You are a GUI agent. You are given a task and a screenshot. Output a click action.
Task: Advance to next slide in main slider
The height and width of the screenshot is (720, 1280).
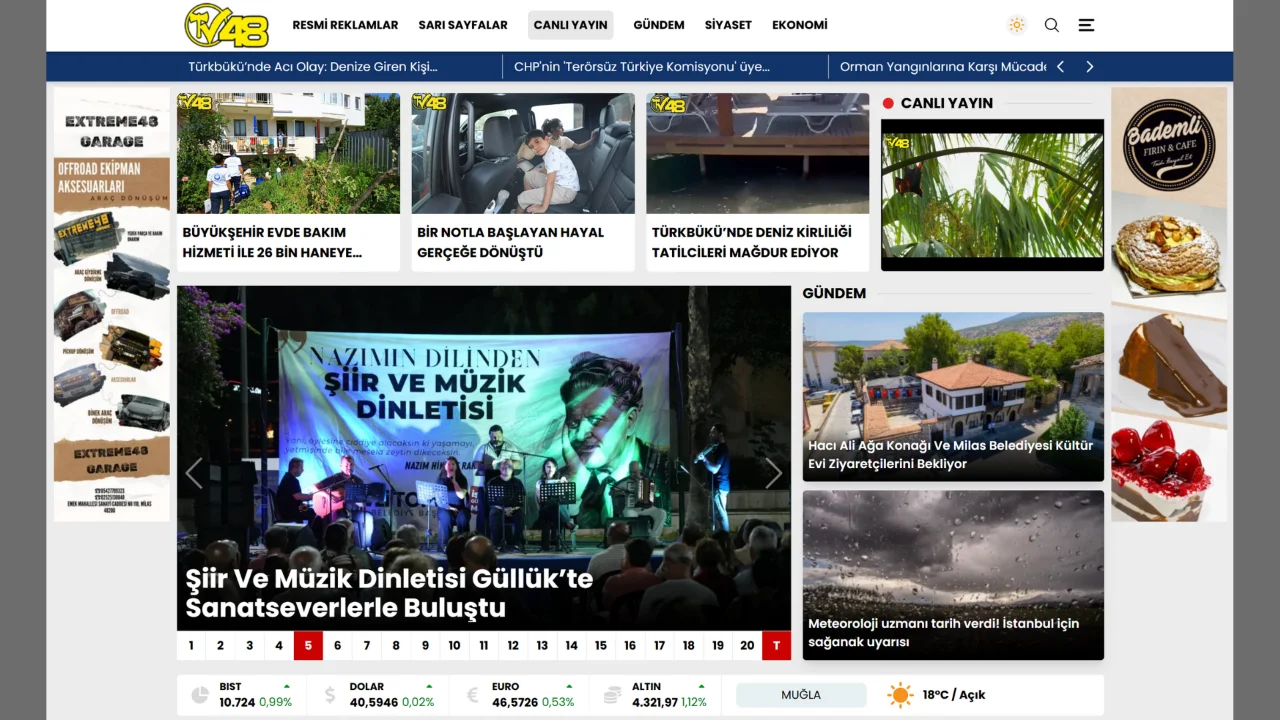pyautogui.click(x=773, y=473)
